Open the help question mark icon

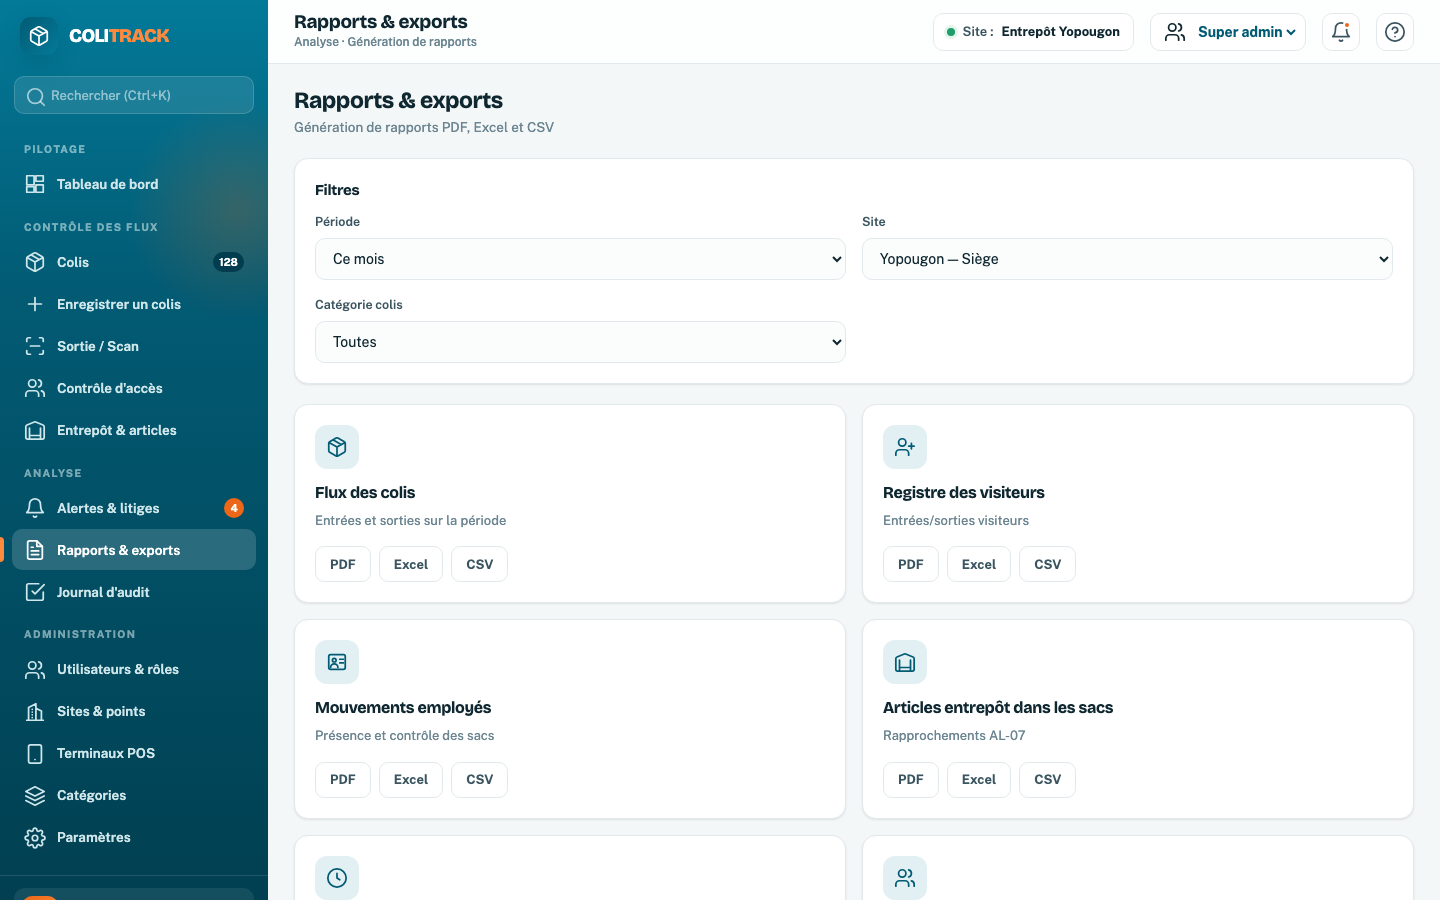[x=1395, y=32]
